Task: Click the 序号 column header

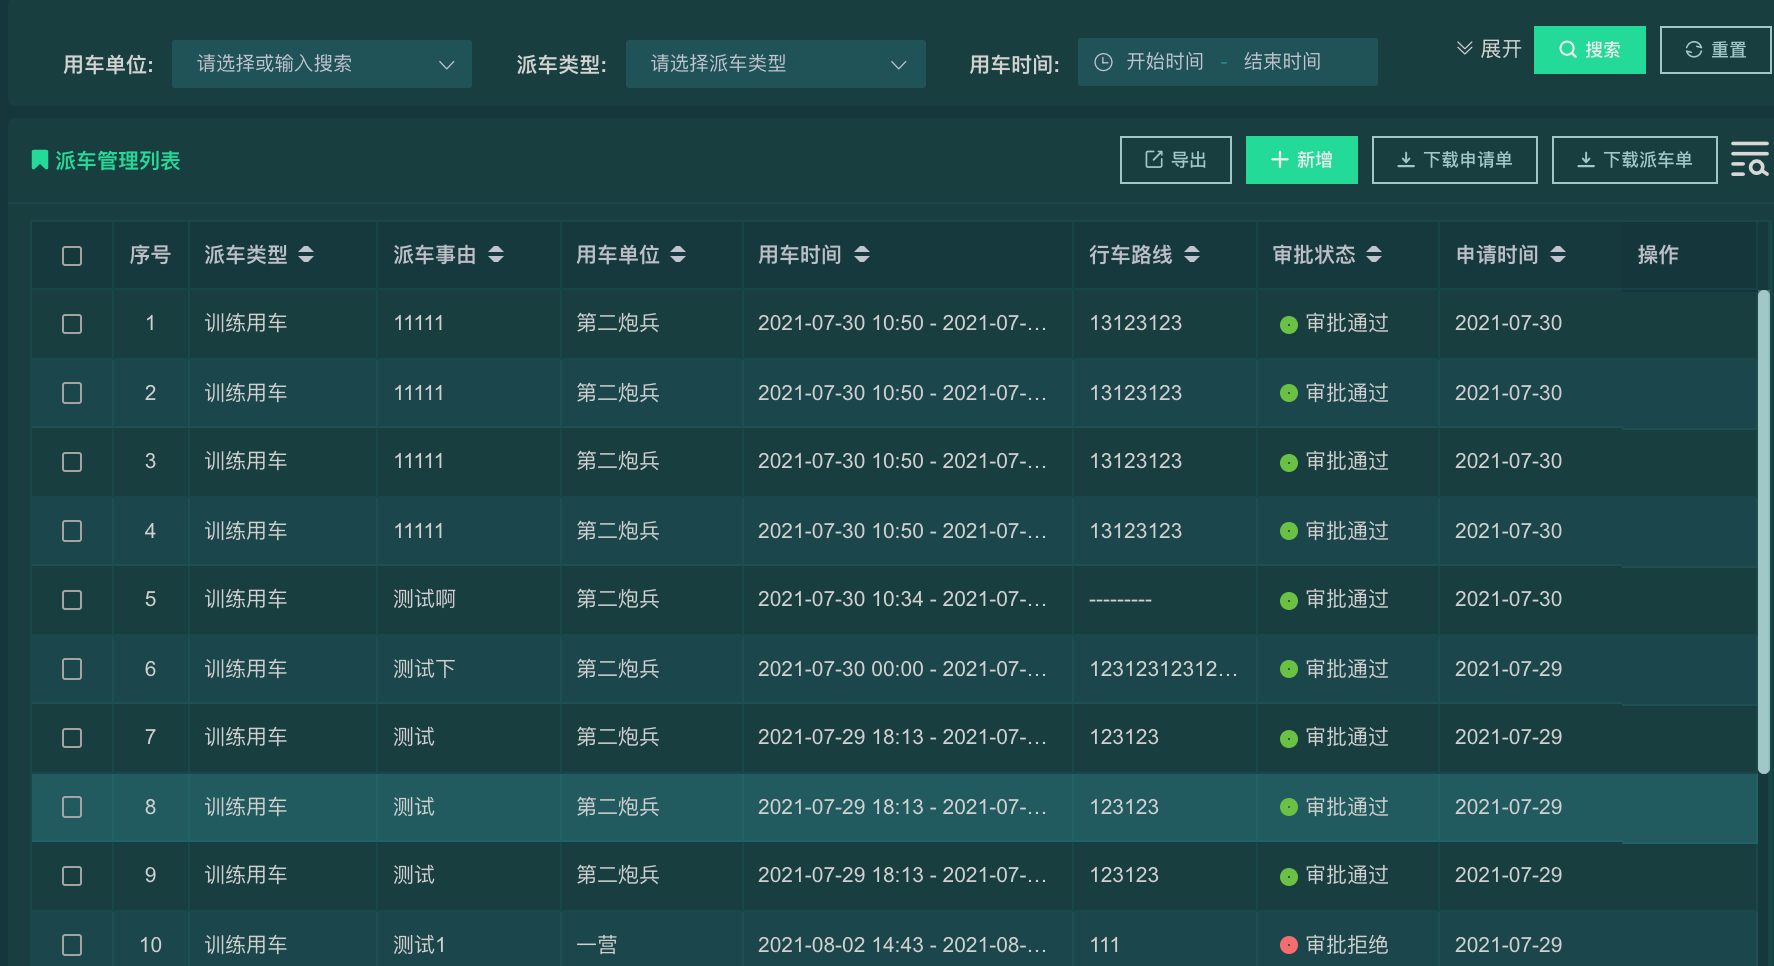Action: 150,255
